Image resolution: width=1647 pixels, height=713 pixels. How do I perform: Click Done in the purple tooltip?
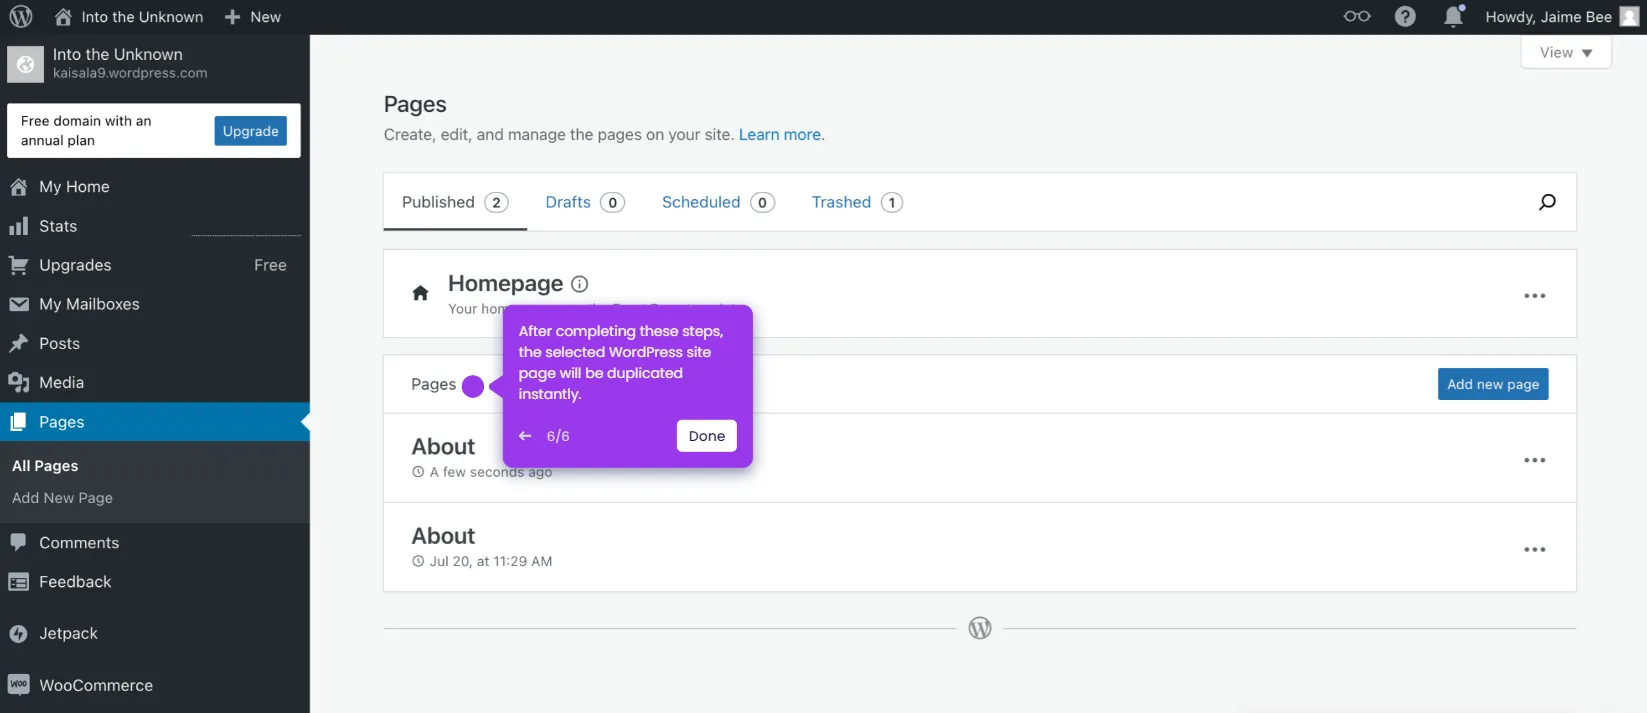pos(707,436)
